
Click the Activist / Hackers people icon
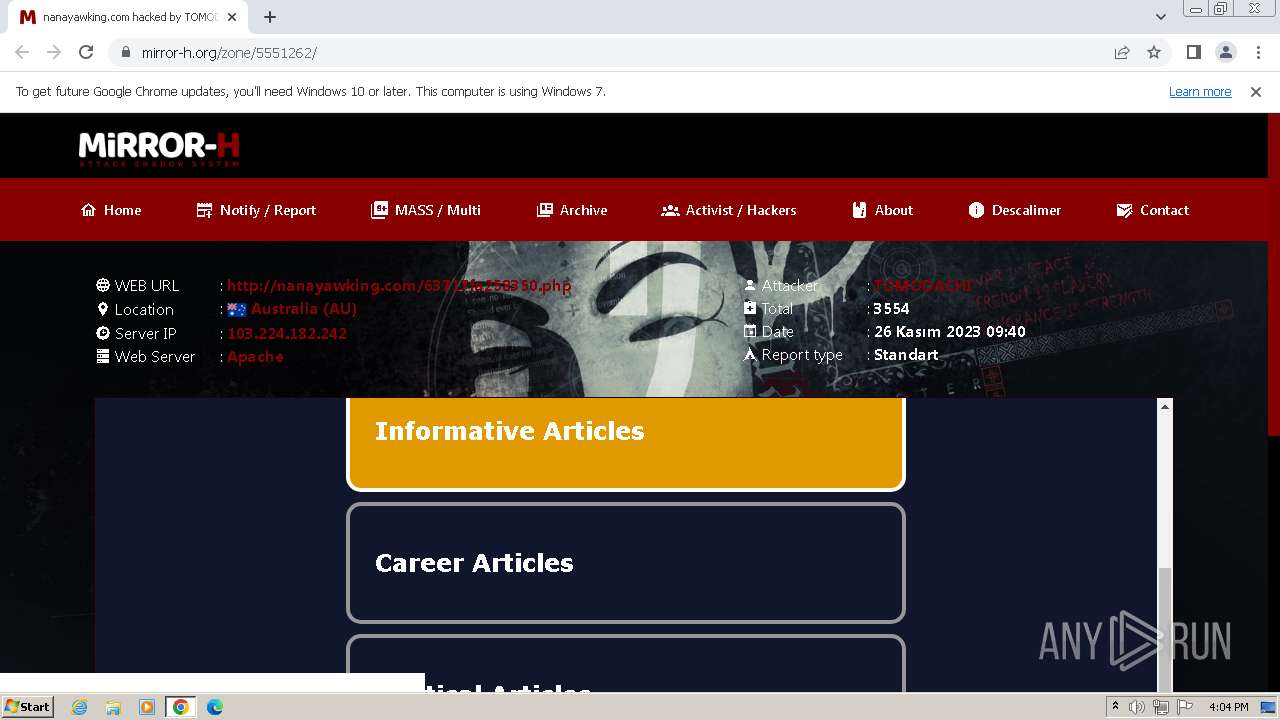[670, 210]
